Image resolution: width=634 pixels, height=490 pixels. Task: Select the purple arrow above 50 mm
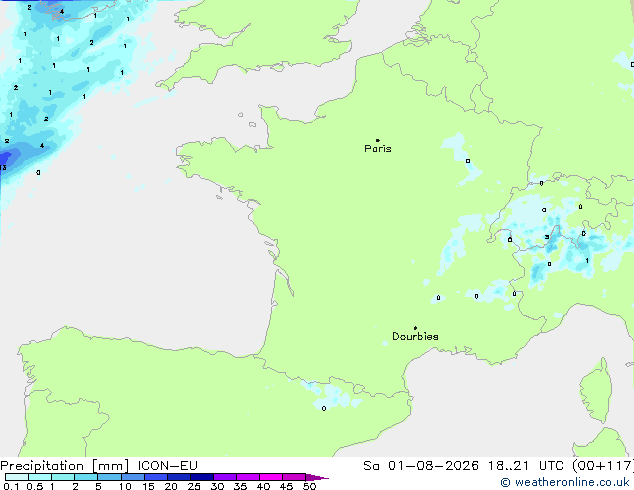[x=317, y=477]
